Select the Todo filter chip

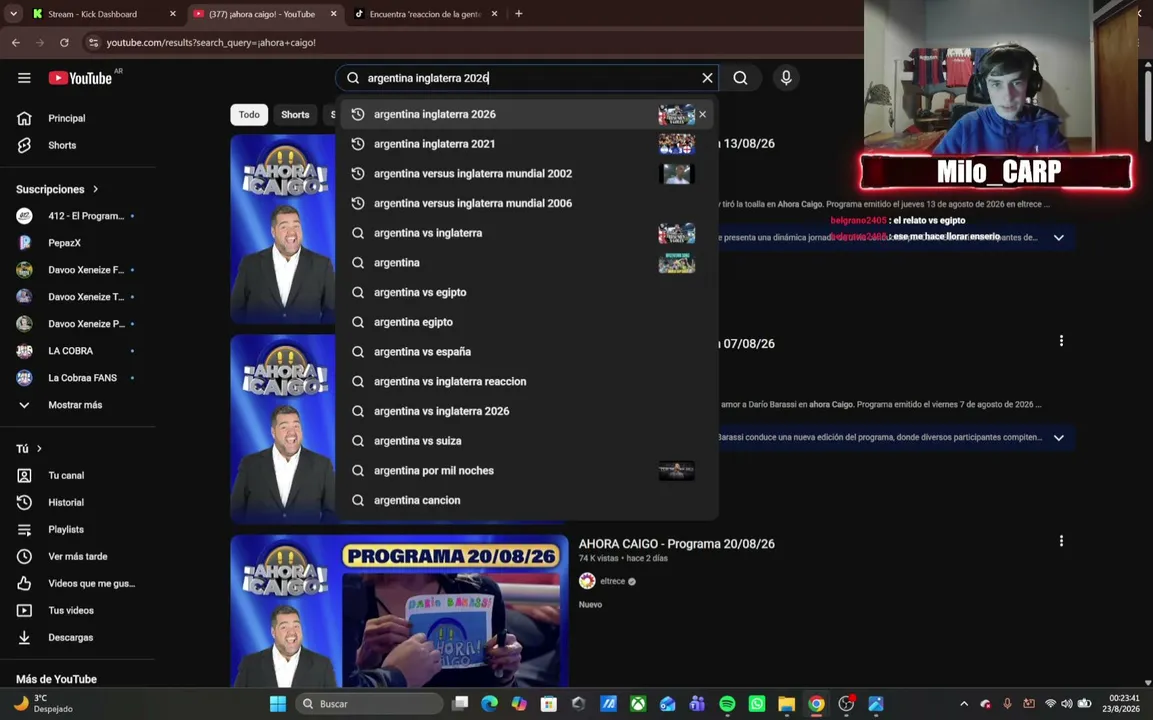coord(249,115)
